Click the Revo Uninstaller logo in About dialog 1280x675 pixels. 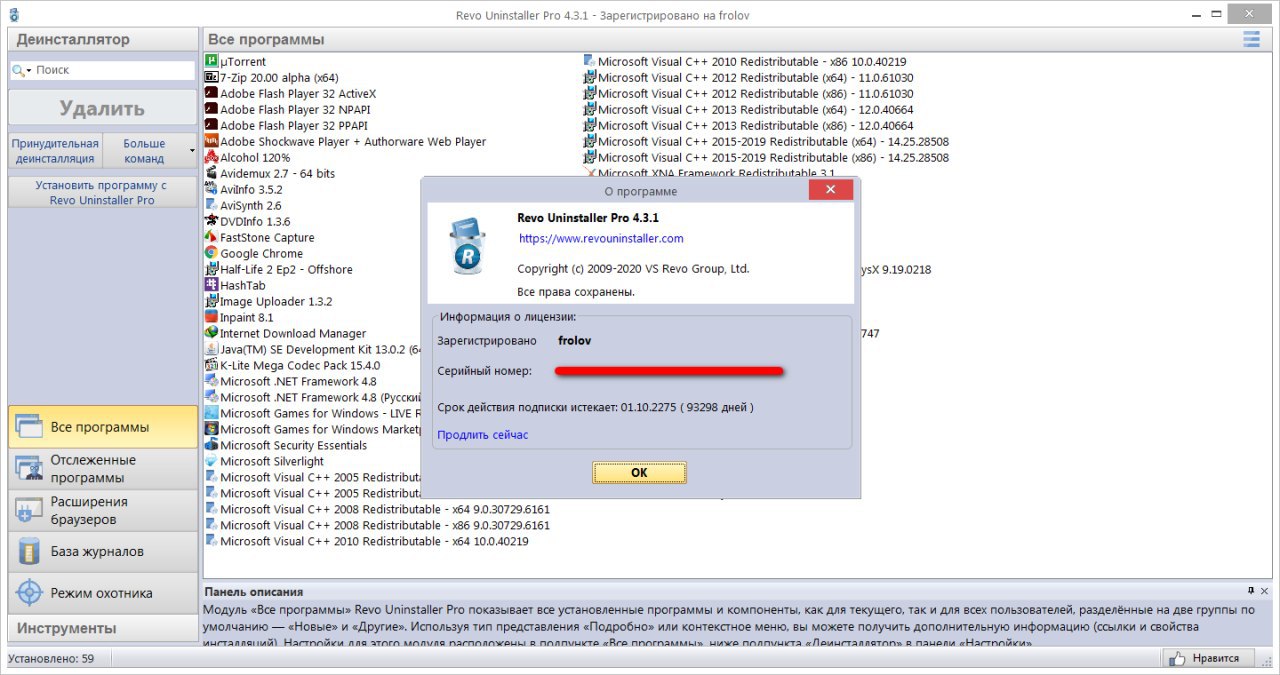point(467,248)
